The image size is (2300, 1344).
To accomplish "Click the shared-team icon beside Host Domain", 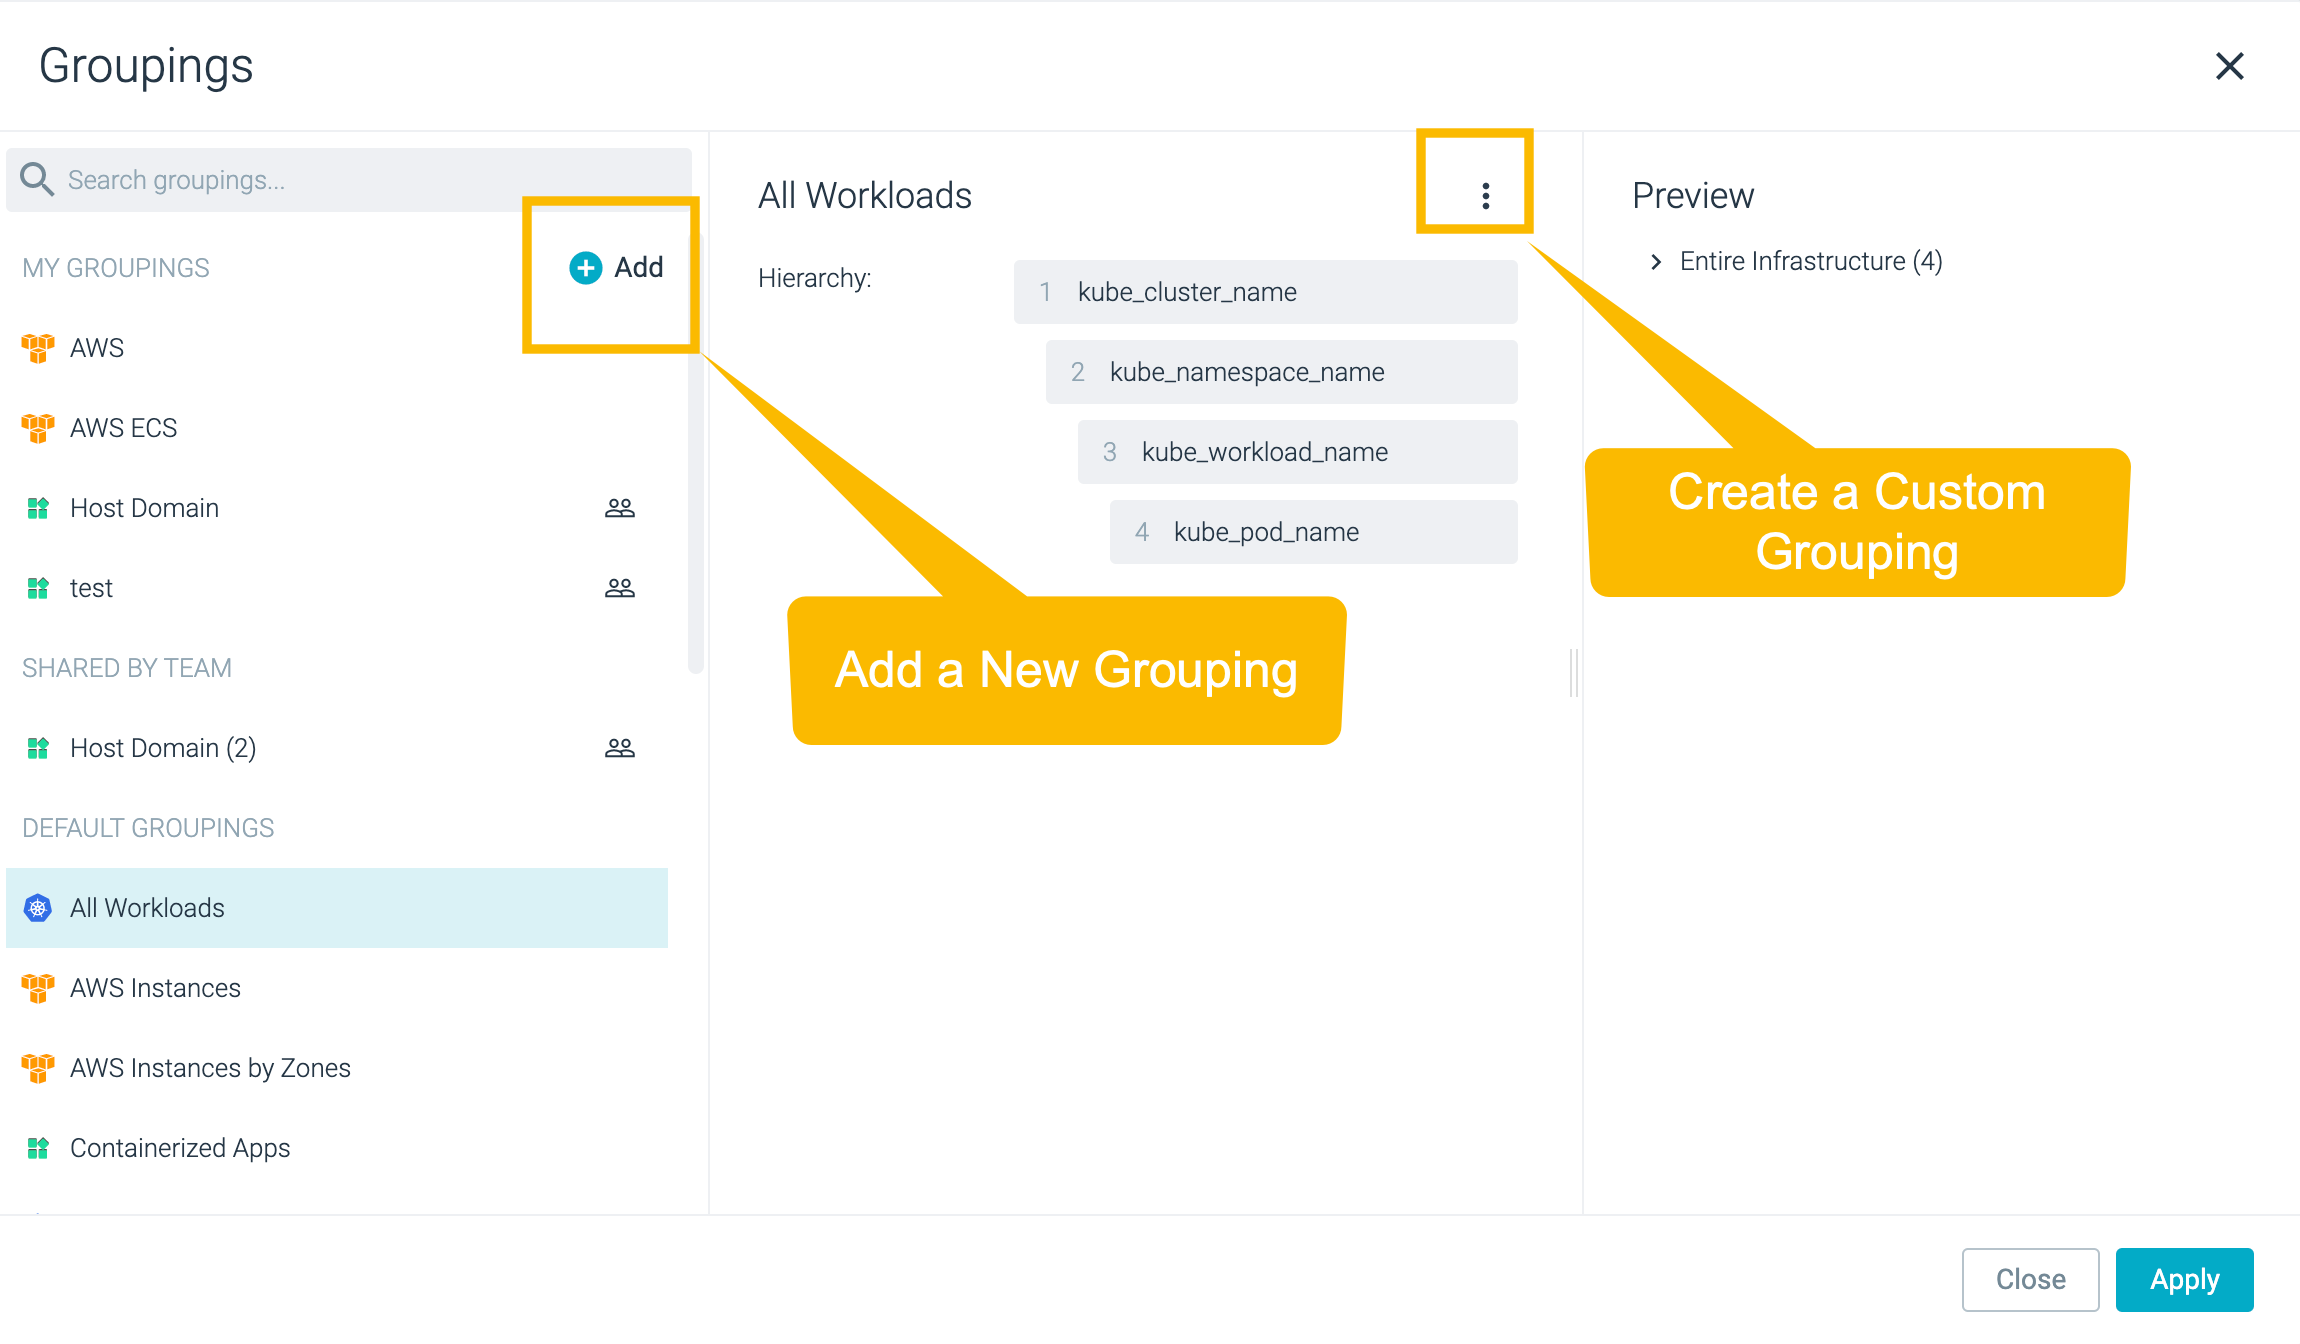I will (620, 508).
